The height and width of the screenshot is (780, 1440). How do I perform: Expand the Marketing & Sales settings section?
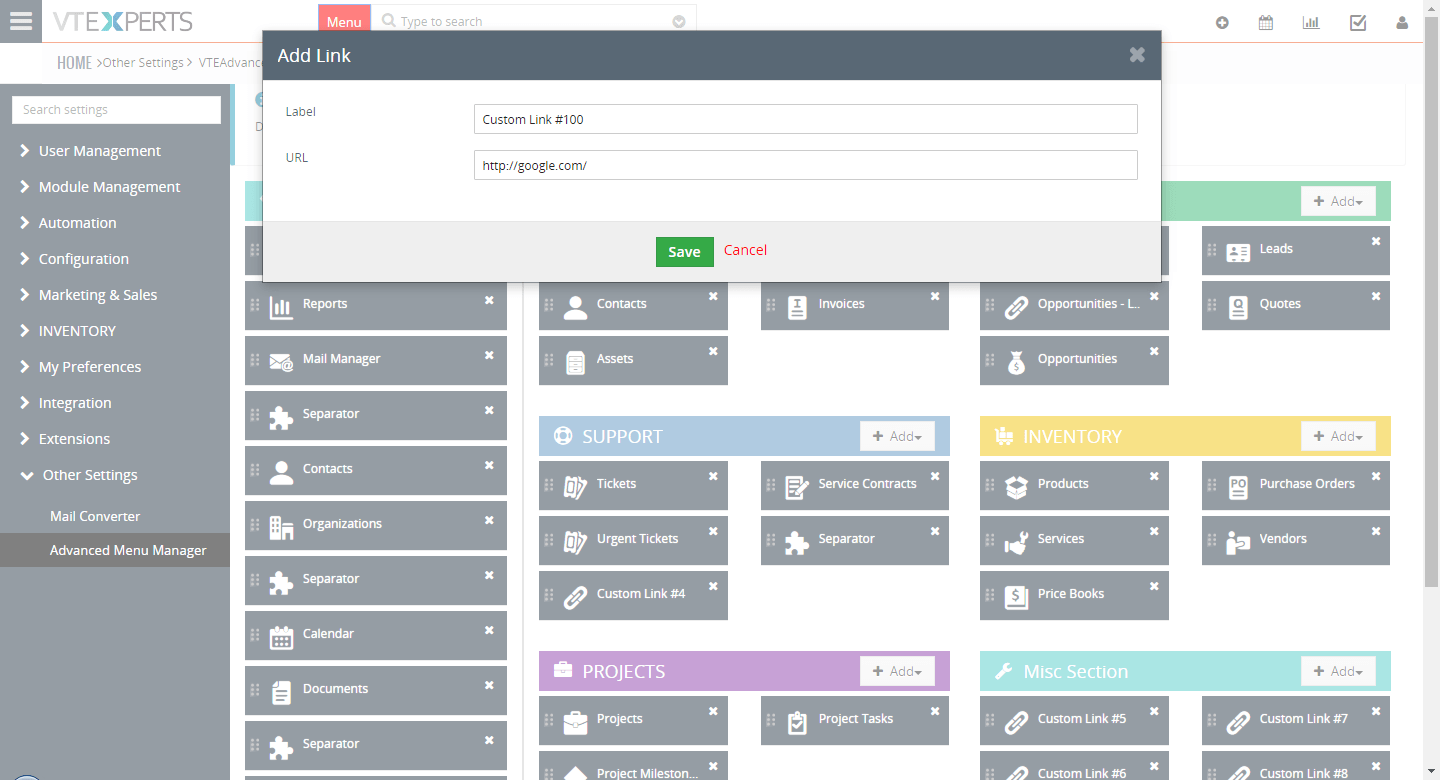click(x=97, y=294)
